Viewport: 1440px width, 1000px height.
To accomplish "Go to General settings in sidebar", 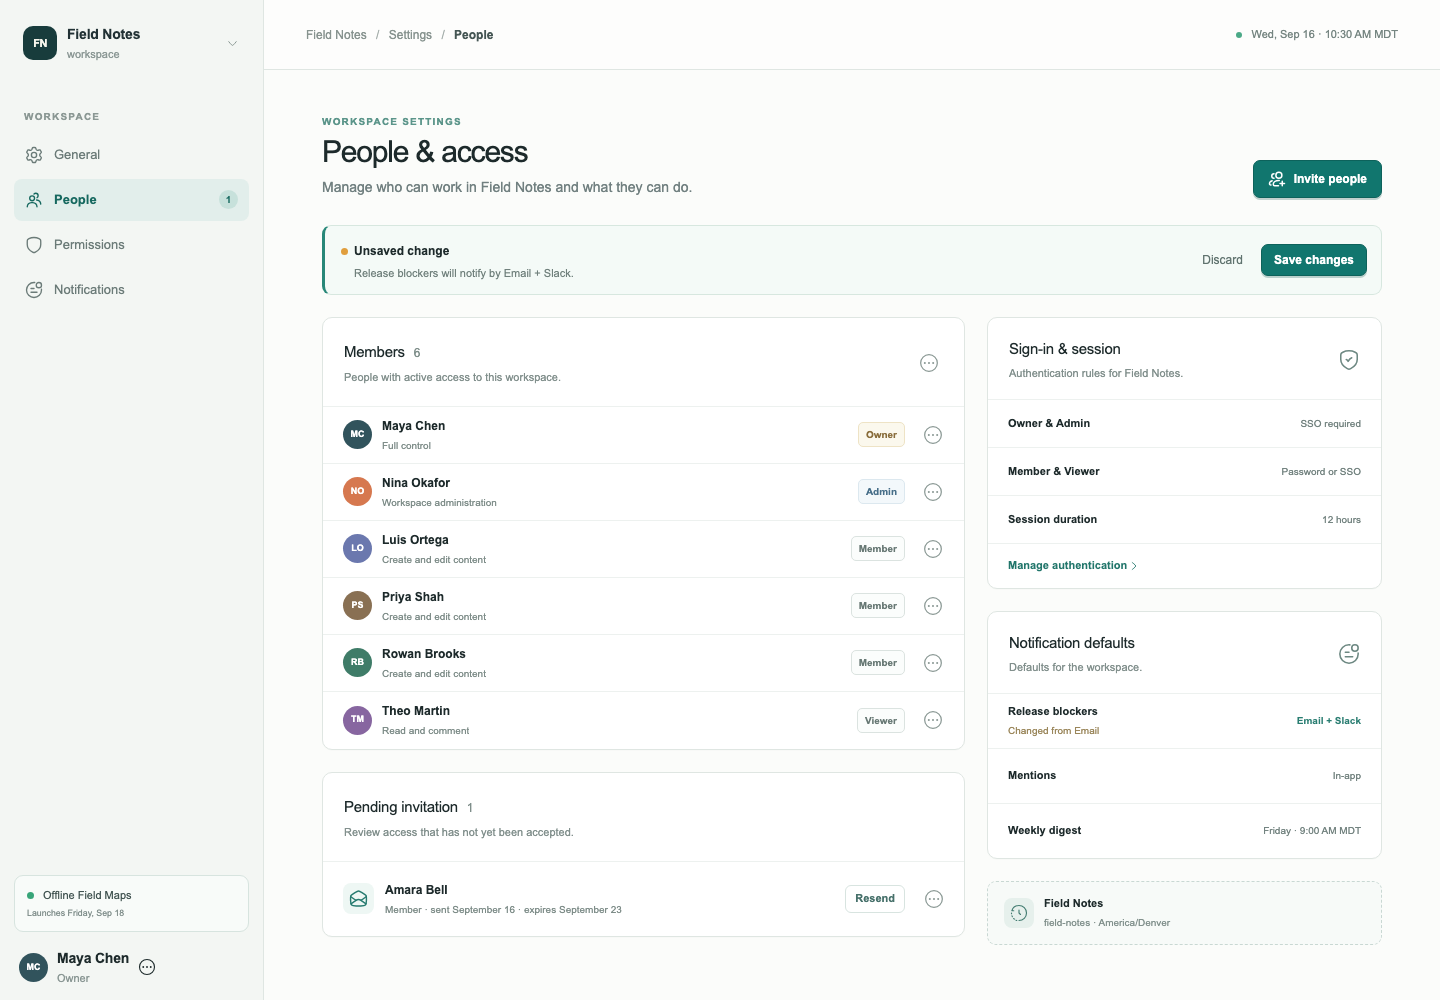I will pos(131,155).
